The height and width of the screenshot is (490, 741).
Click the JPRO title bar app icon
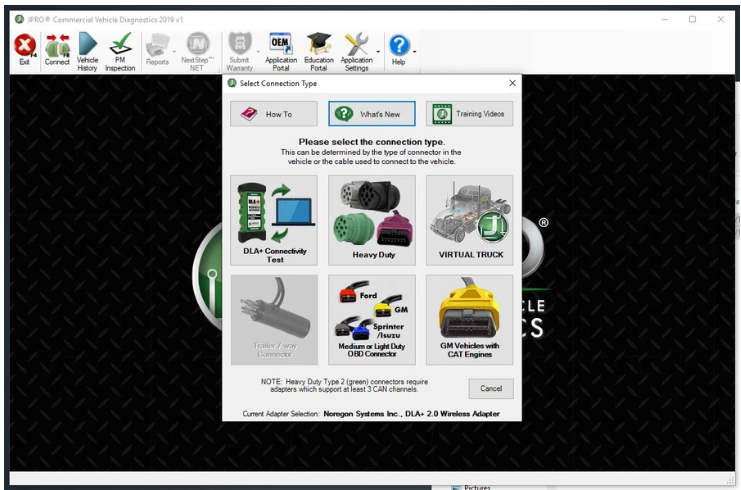coord(19,19)
